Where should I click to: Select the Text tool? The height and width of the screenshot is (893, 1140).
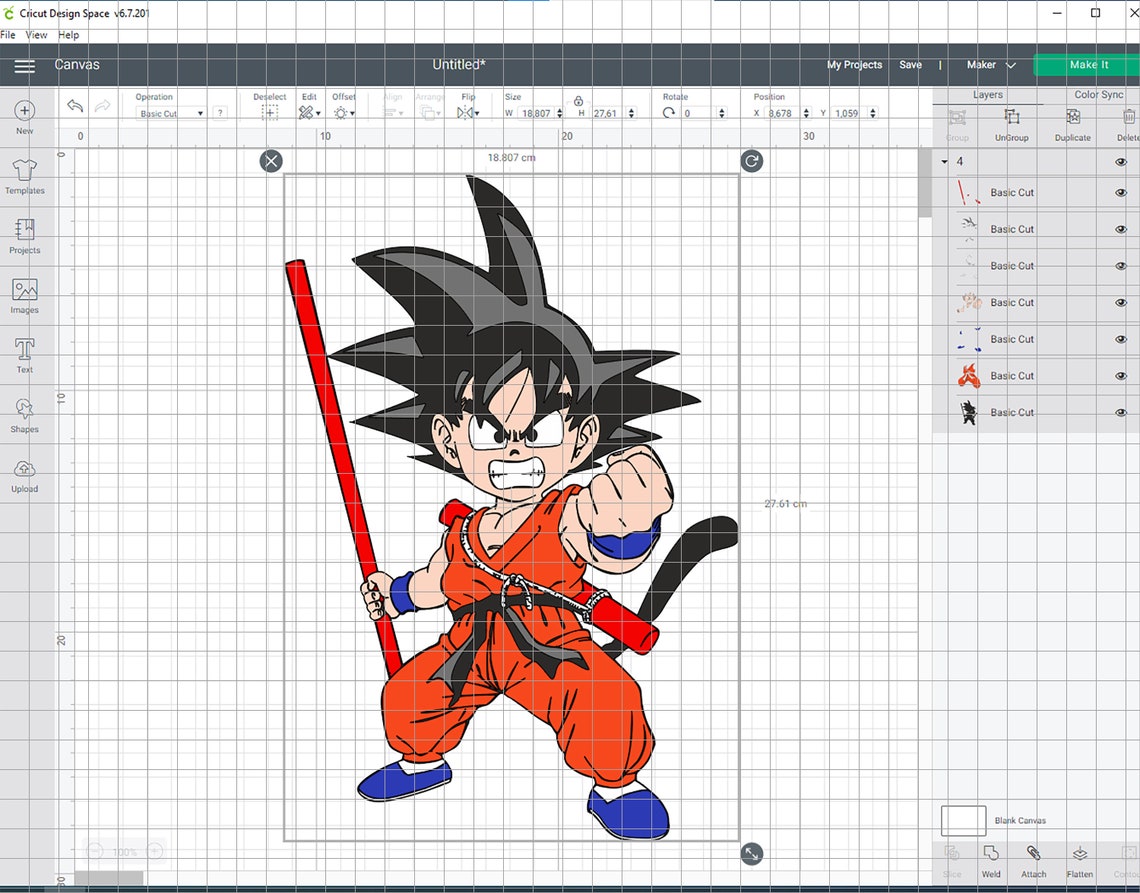click(x=25, y=349)
